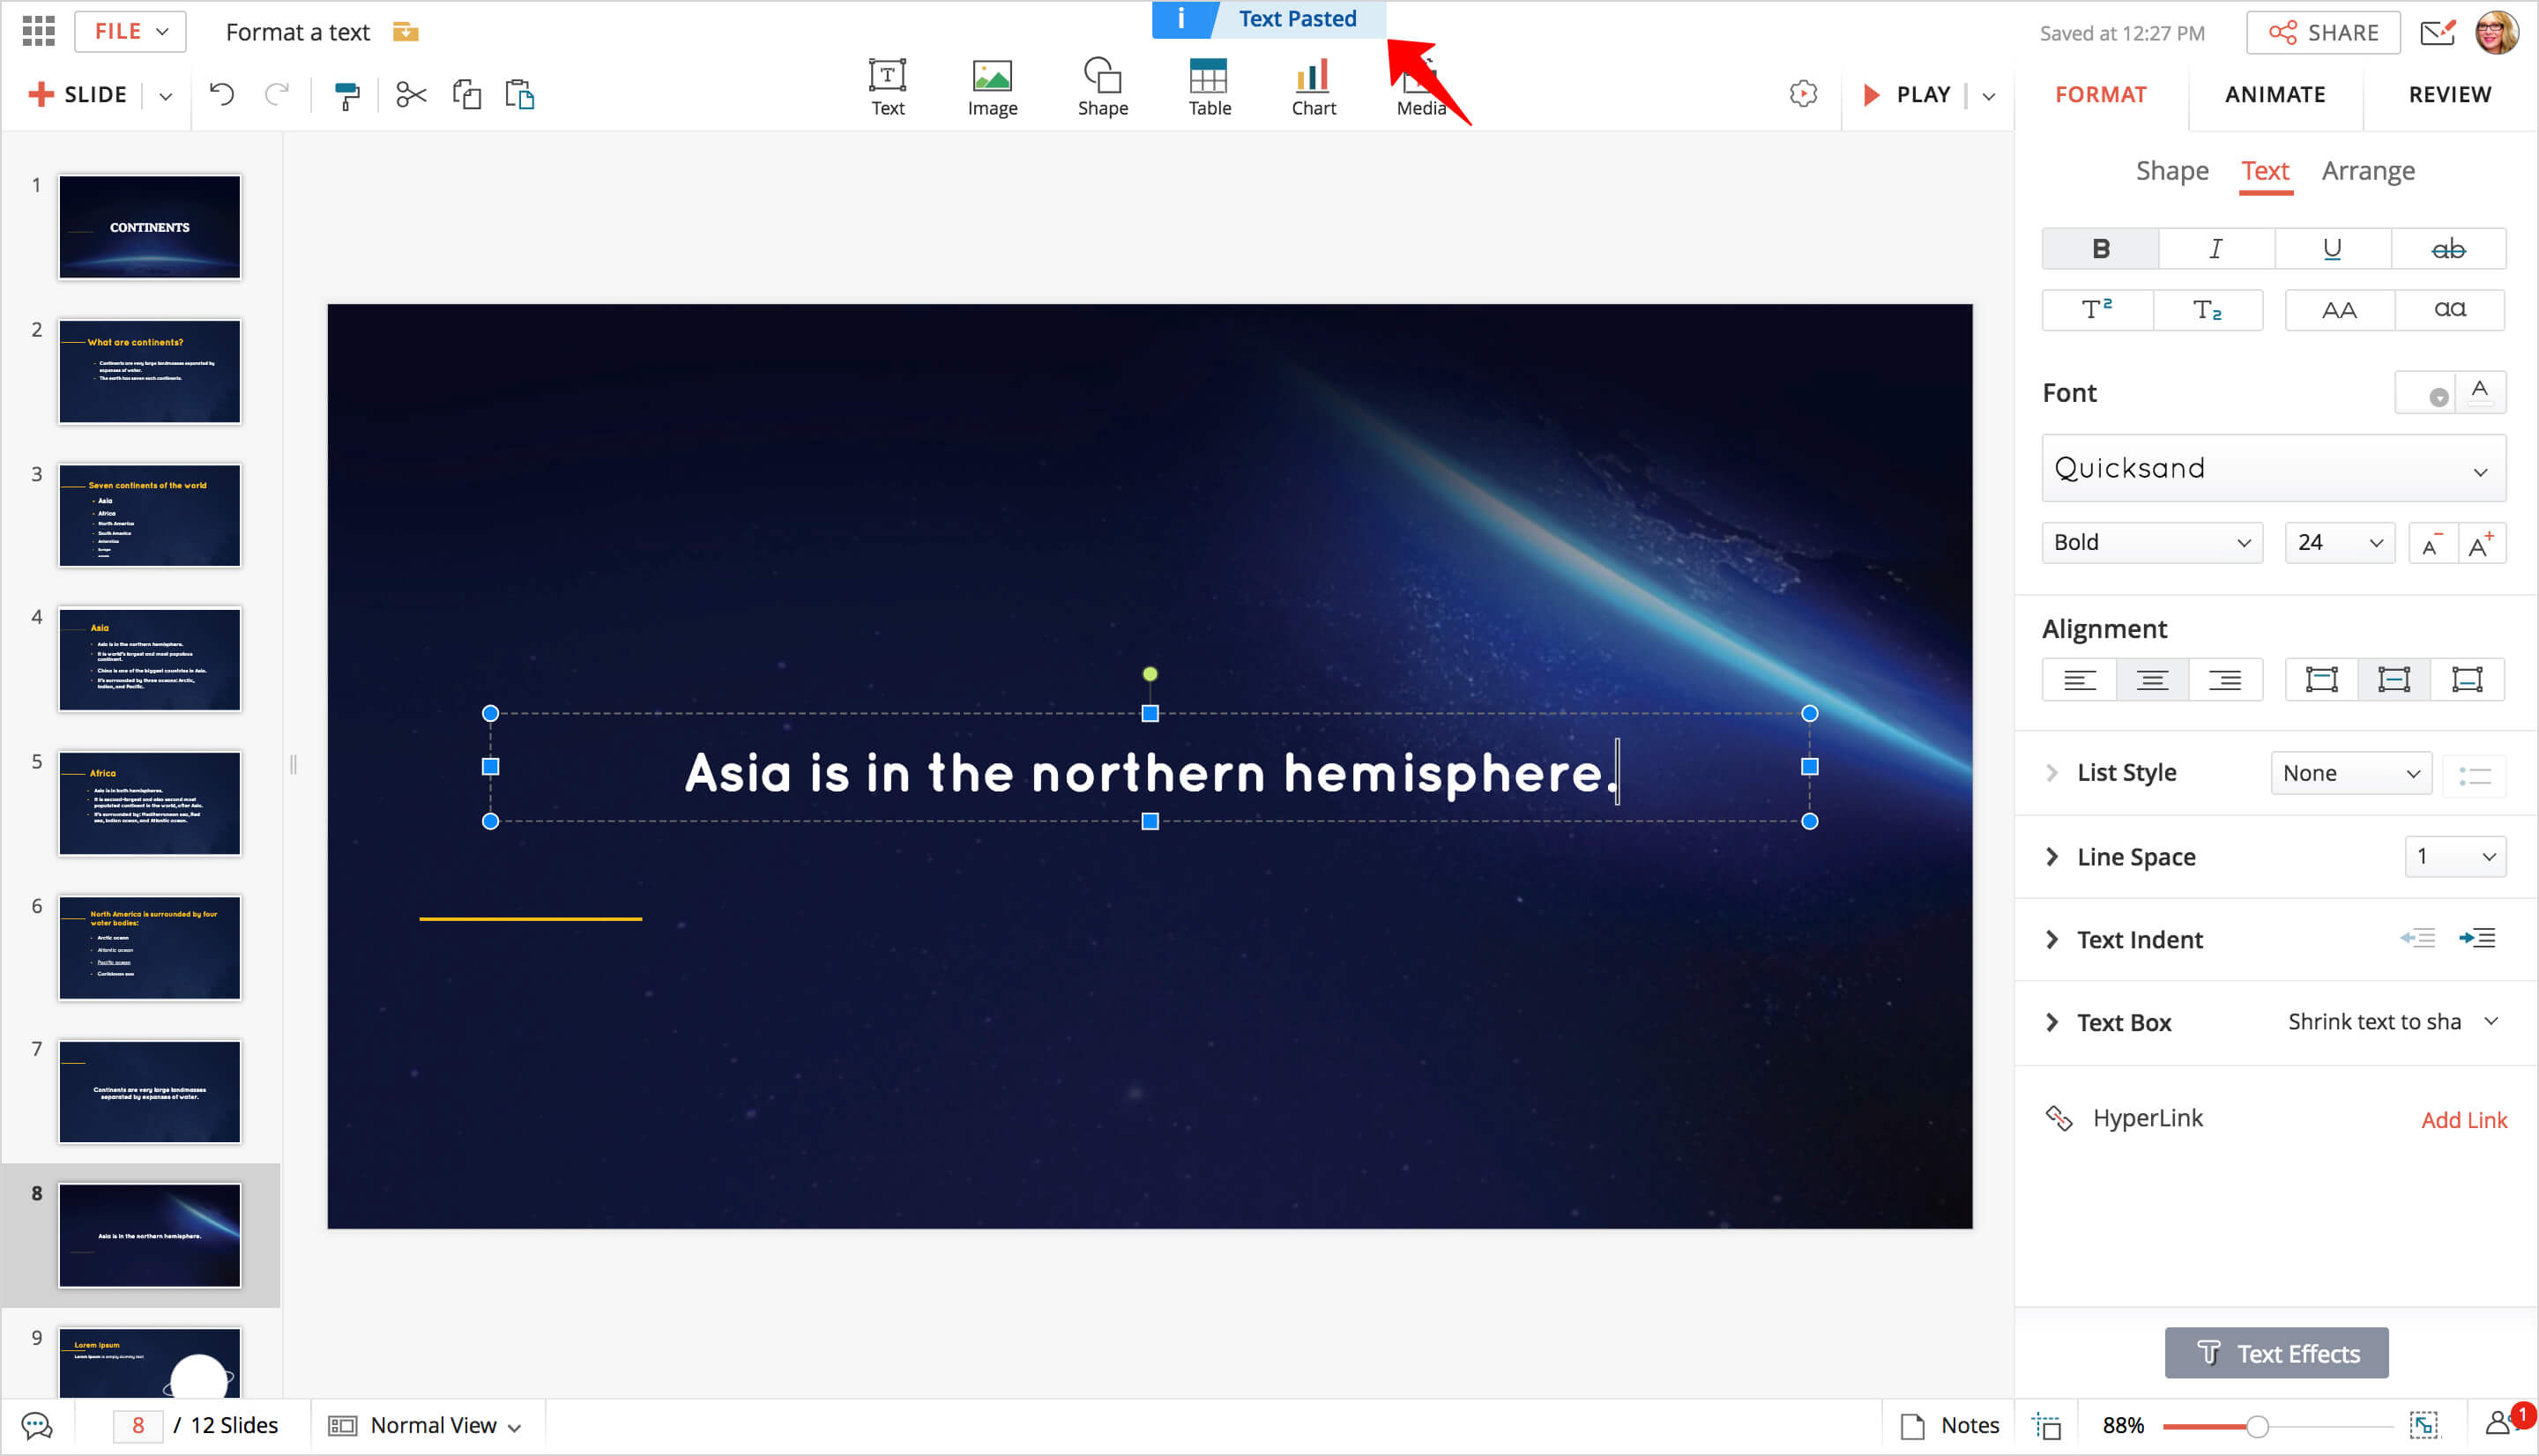Image resolution: width=2539 pixels, height=1456 pixels.
Task: Click the zoom slider handle
Action: click(2256, 1426)
